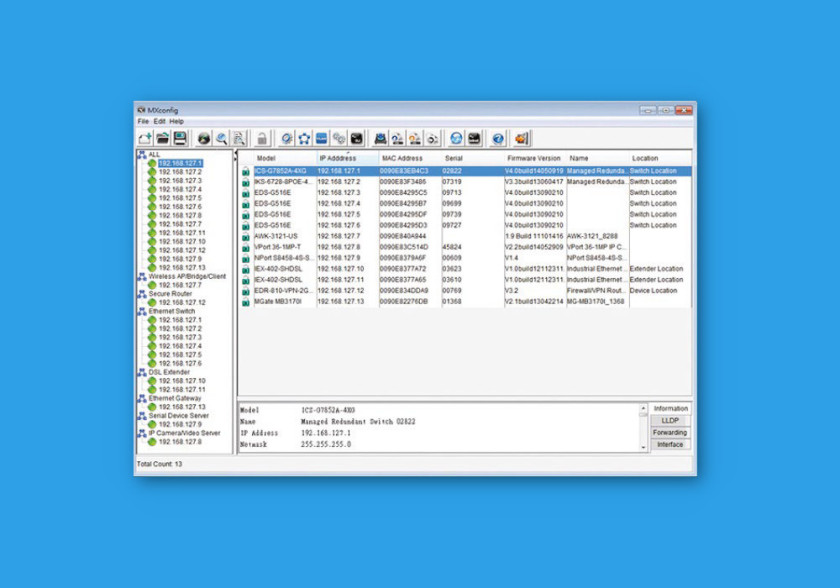Click the info panel scrollbar down arrow
Screen dimensions: 840x588
(x=643, y=447)
